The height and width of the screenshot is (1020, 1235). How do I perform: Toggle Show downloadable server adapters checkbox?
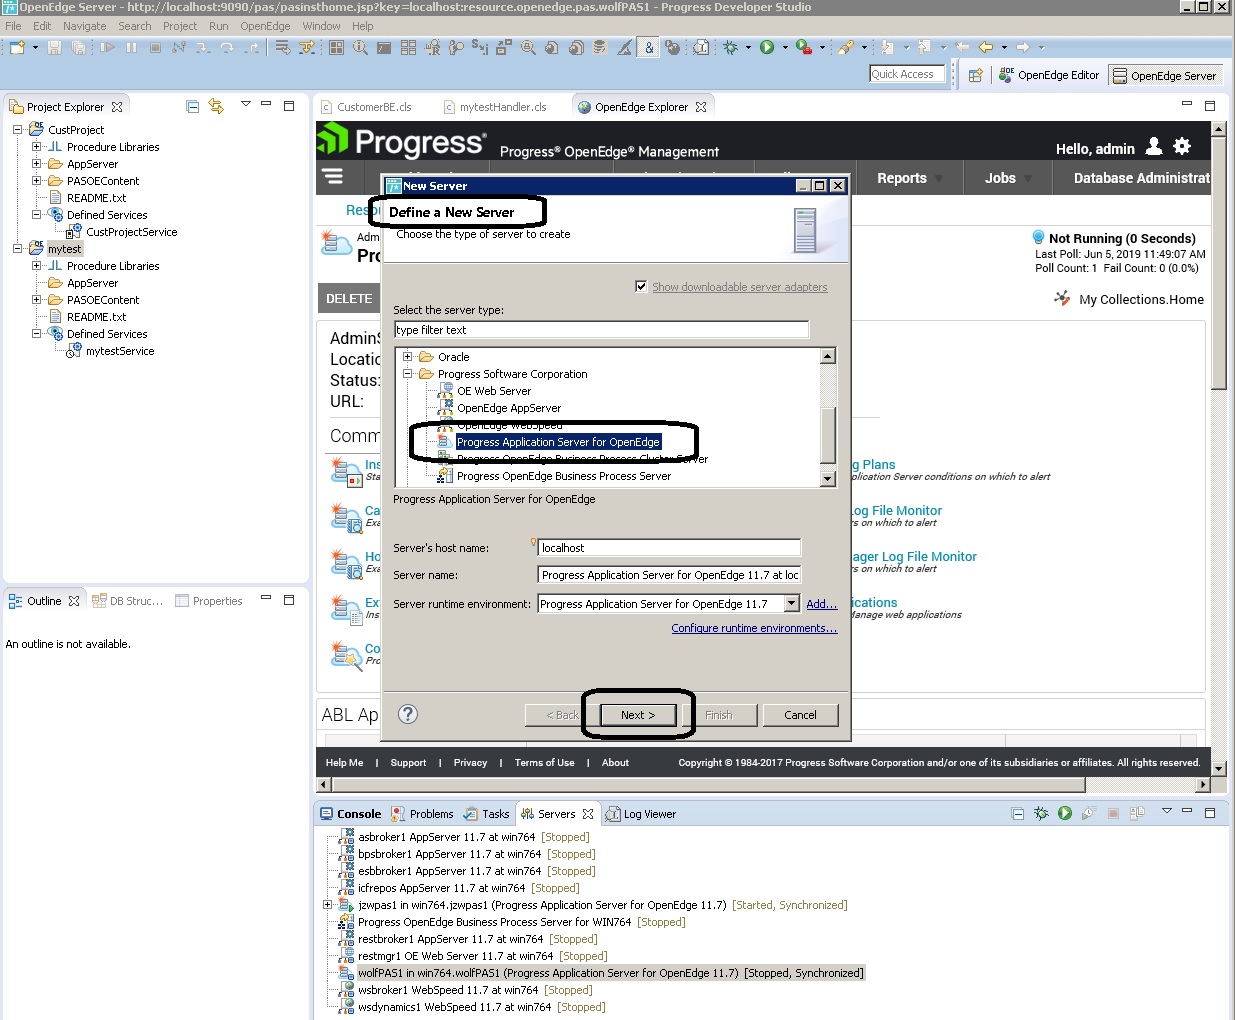tap(641, 287)
